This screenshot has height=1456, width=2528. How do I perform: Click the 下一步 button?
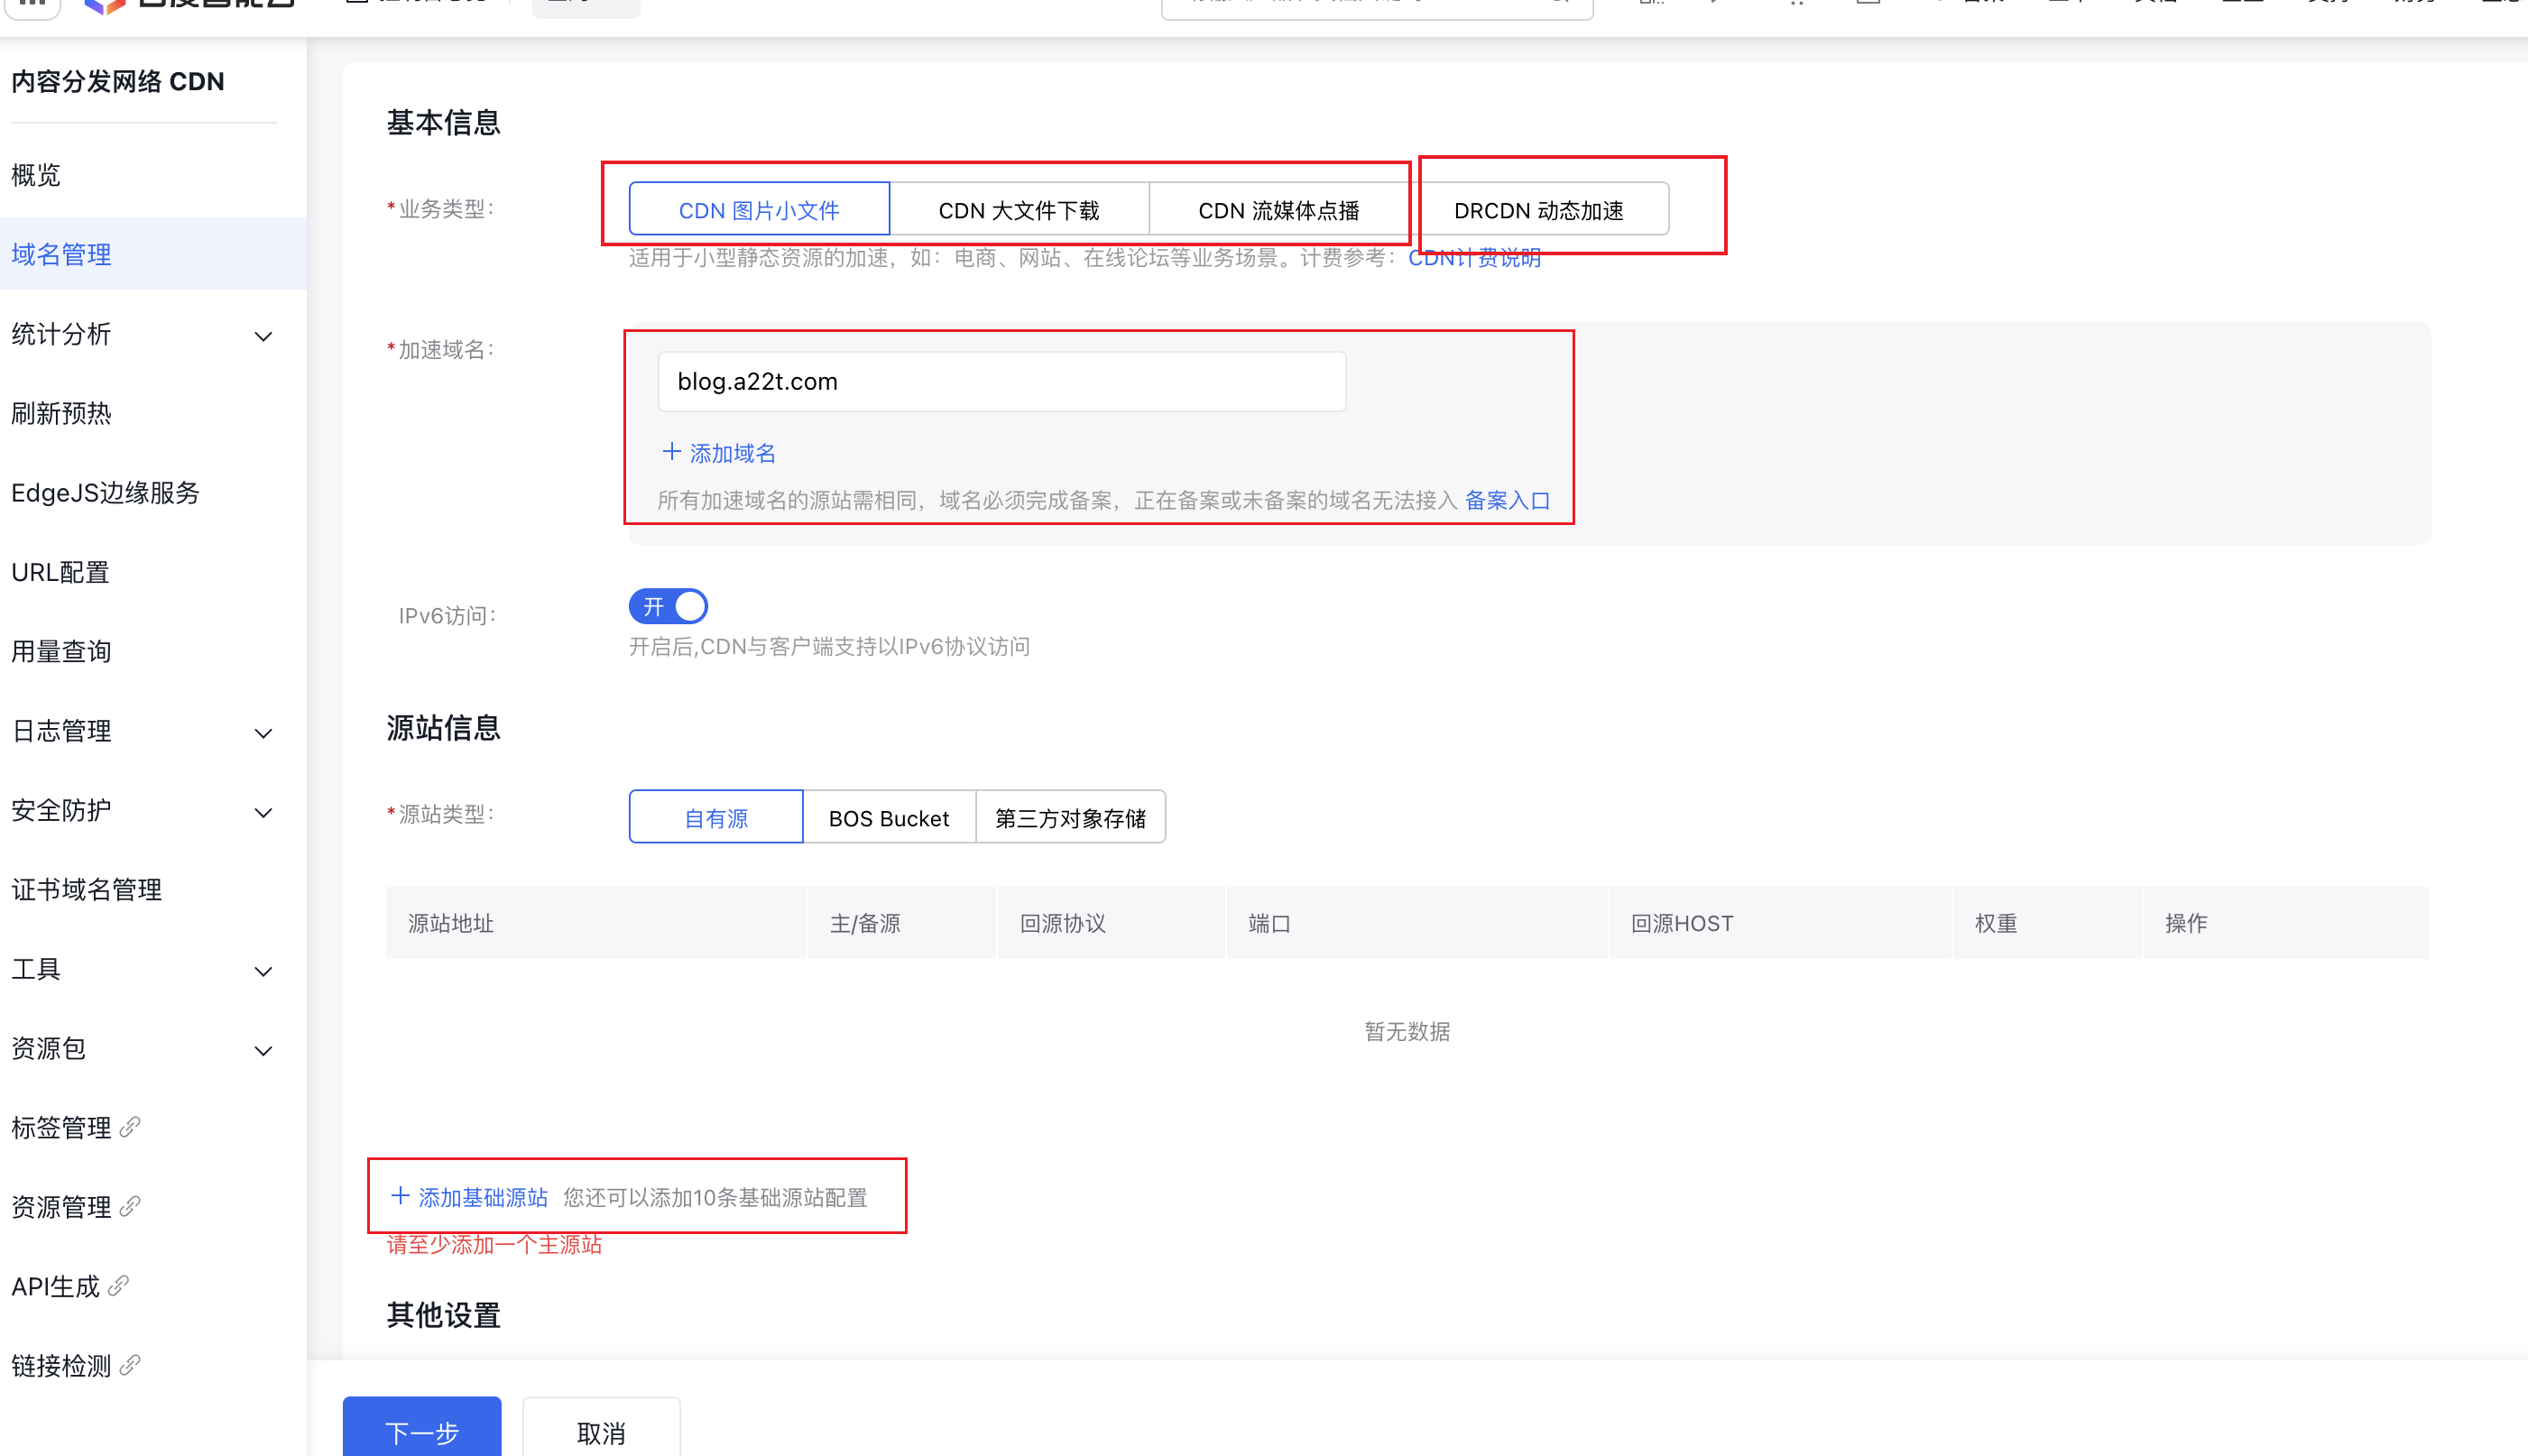[x=422, y=1432]
